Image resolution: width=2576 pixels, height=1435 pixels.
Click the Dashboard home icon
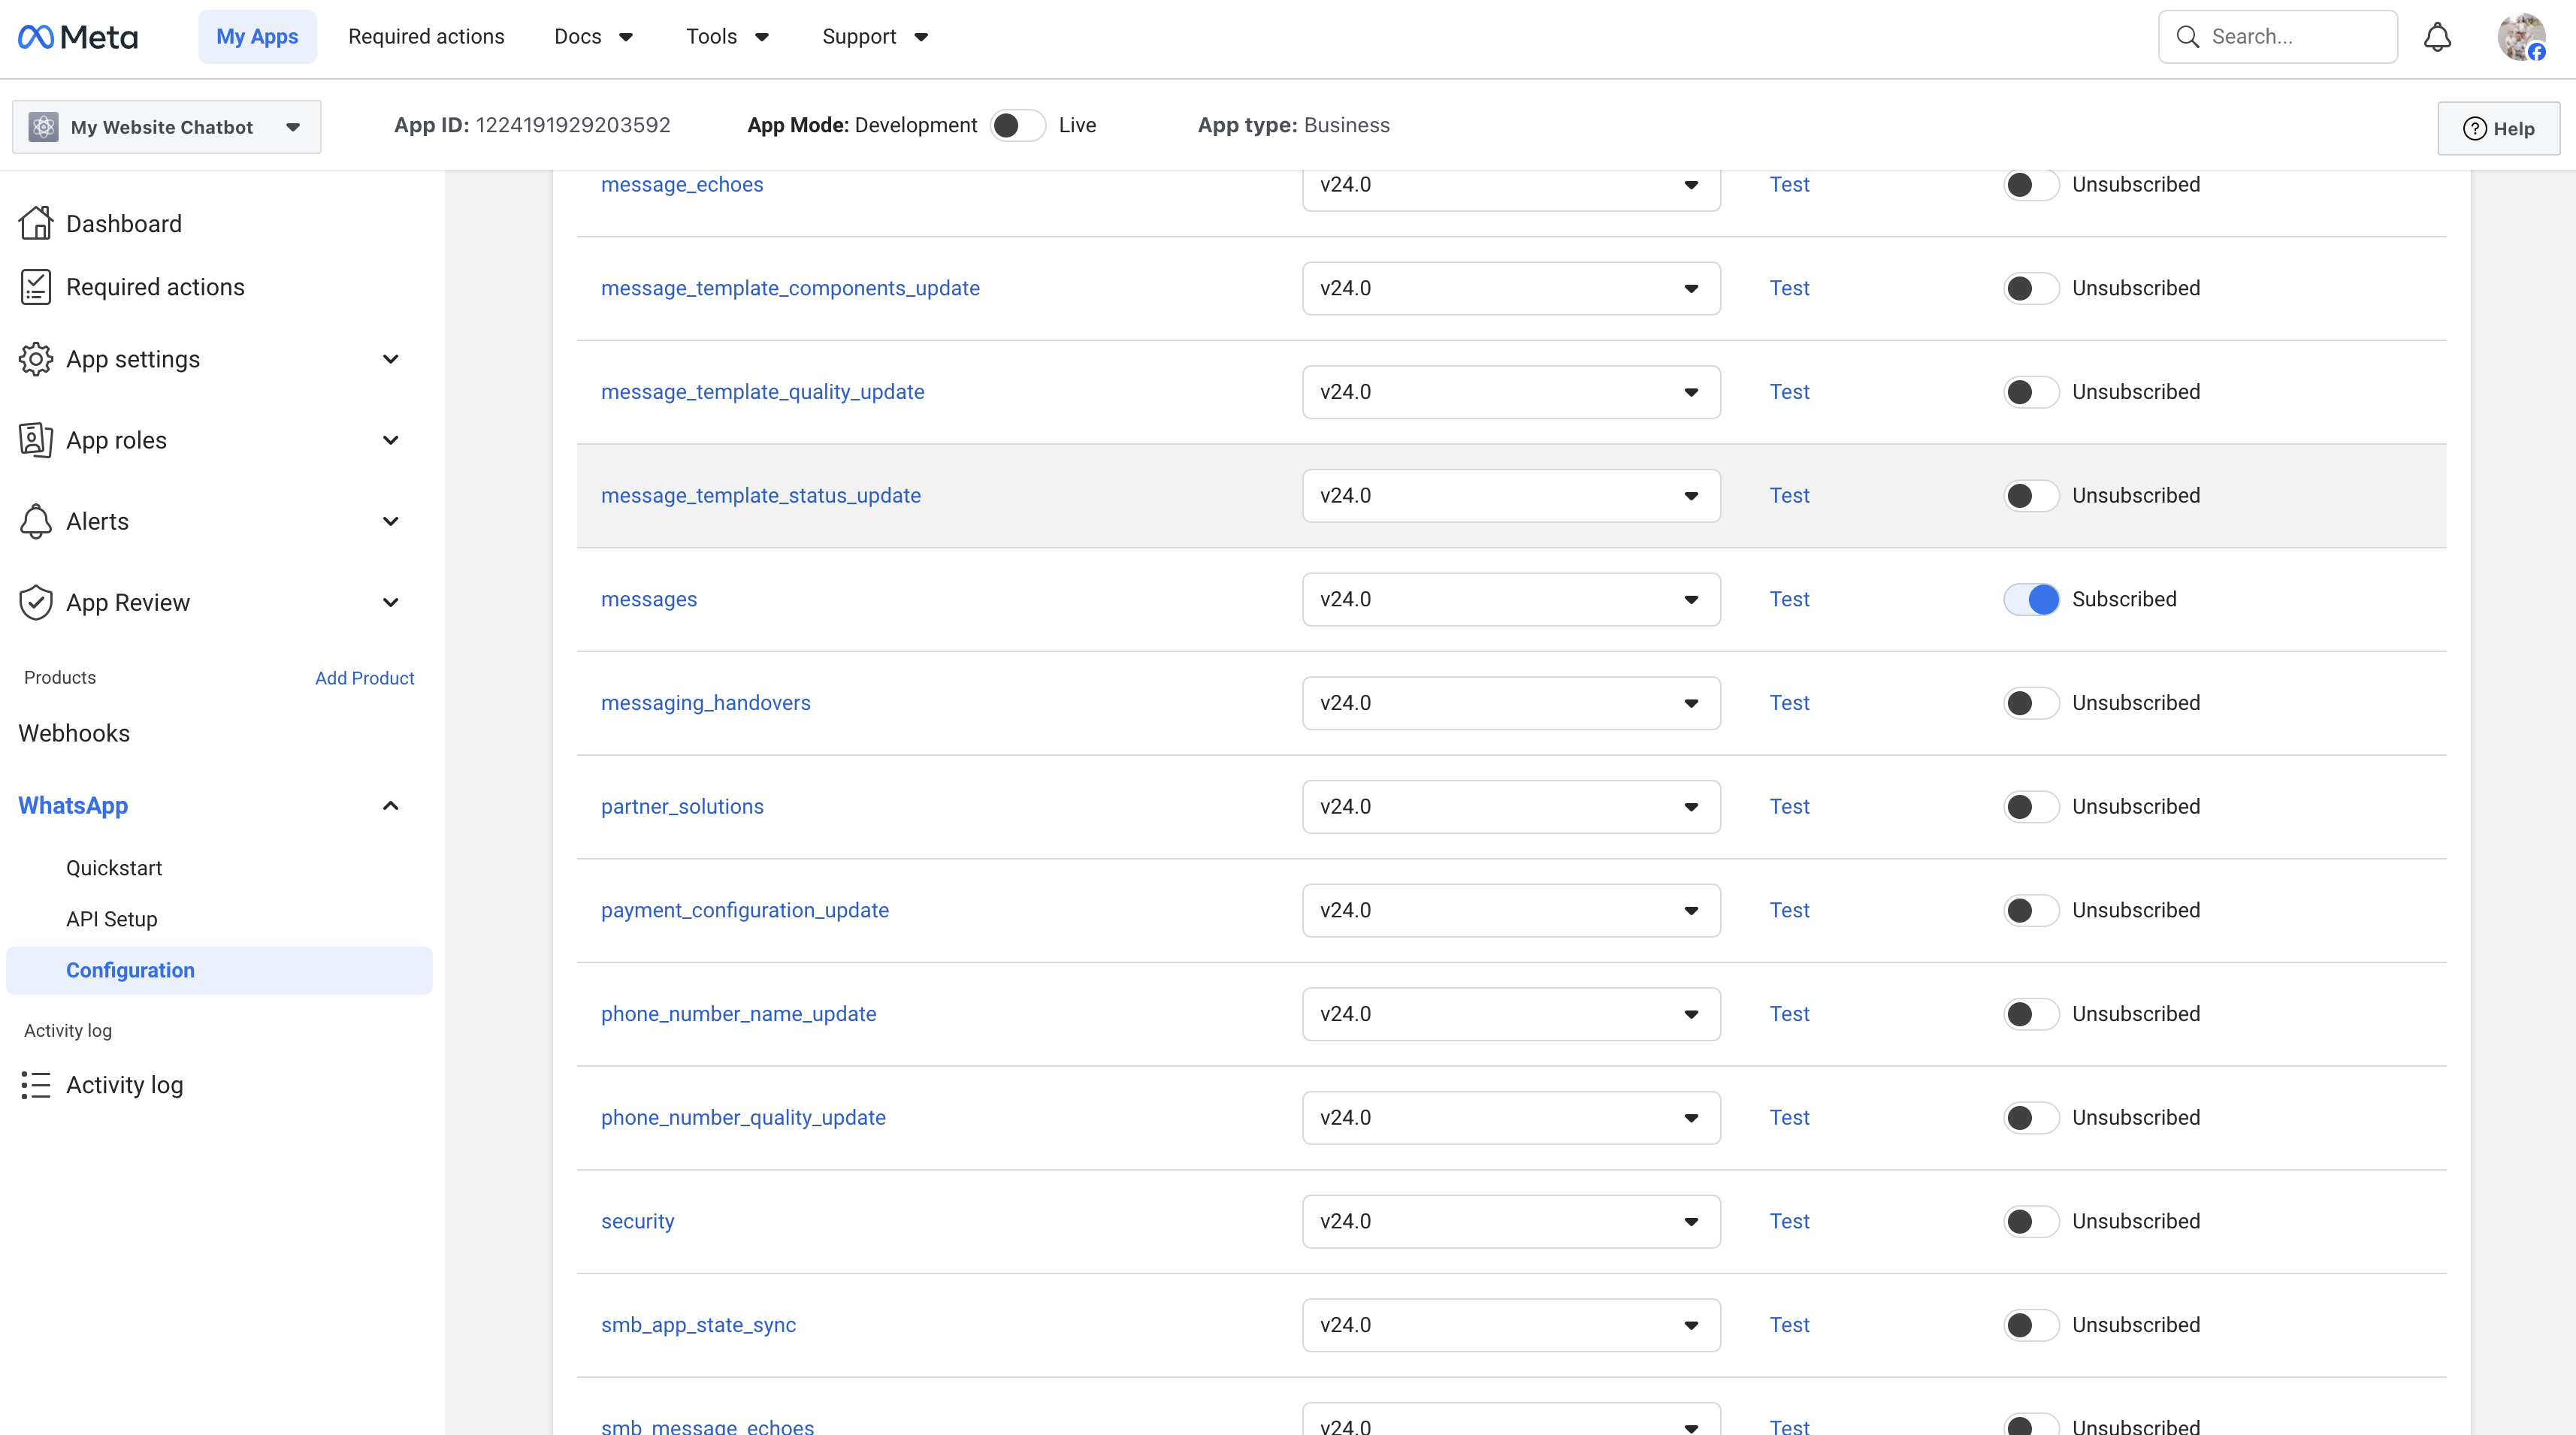[36, 223]
